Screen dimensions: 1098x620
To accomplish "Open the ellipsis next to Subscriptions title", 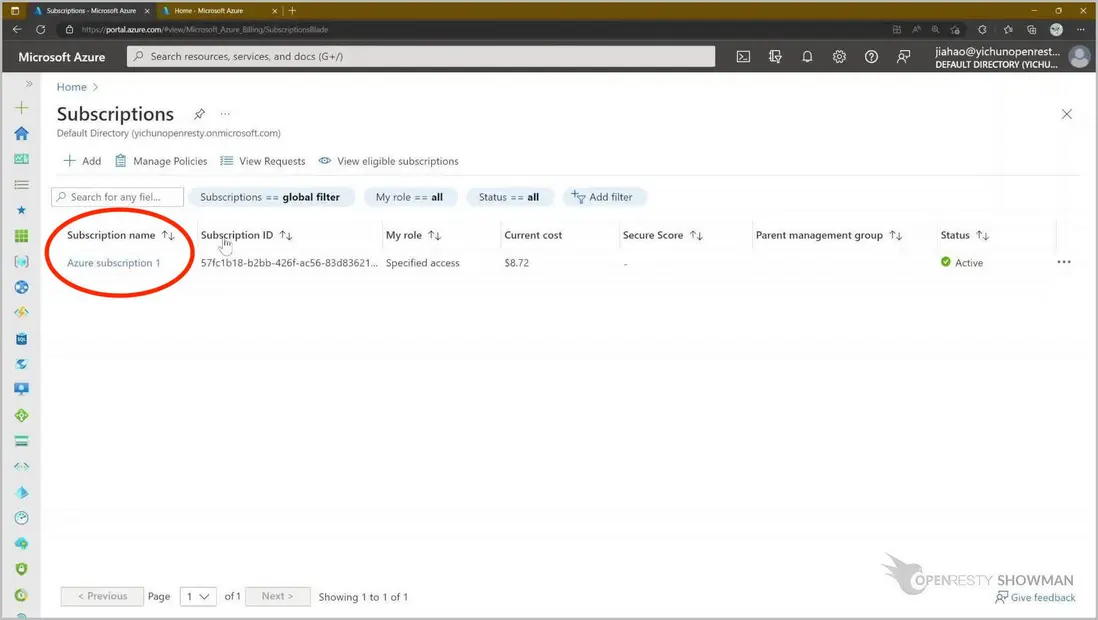I will 225,113.
